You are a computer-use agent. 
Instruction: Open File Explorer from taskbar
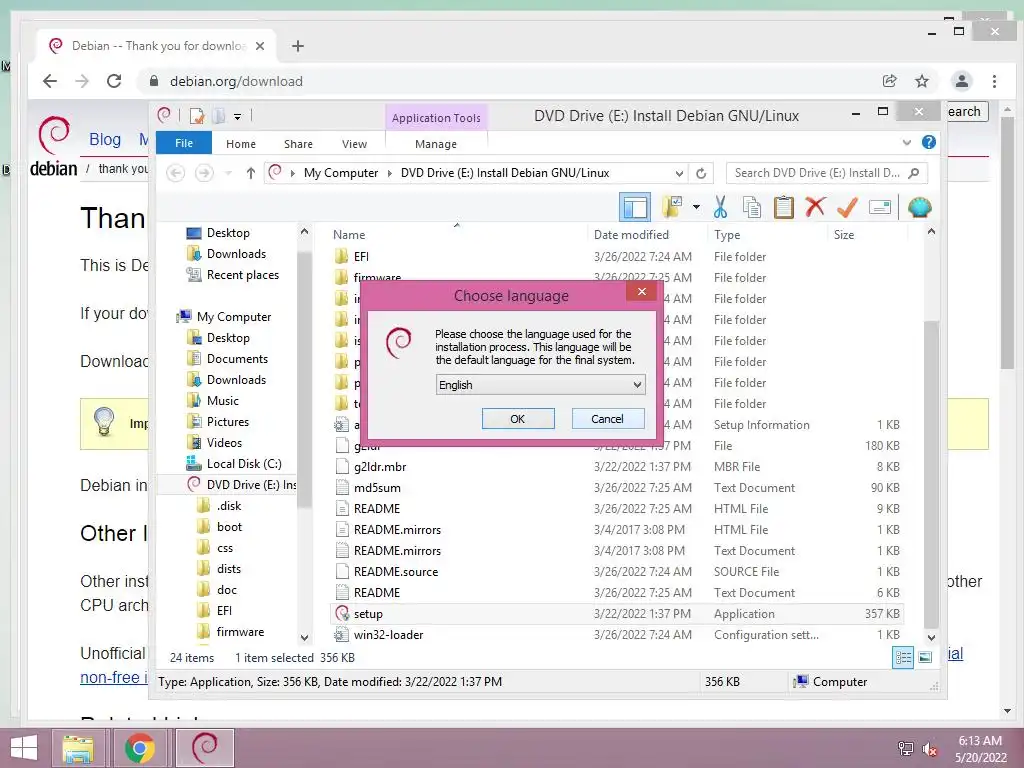coord(78,748)
